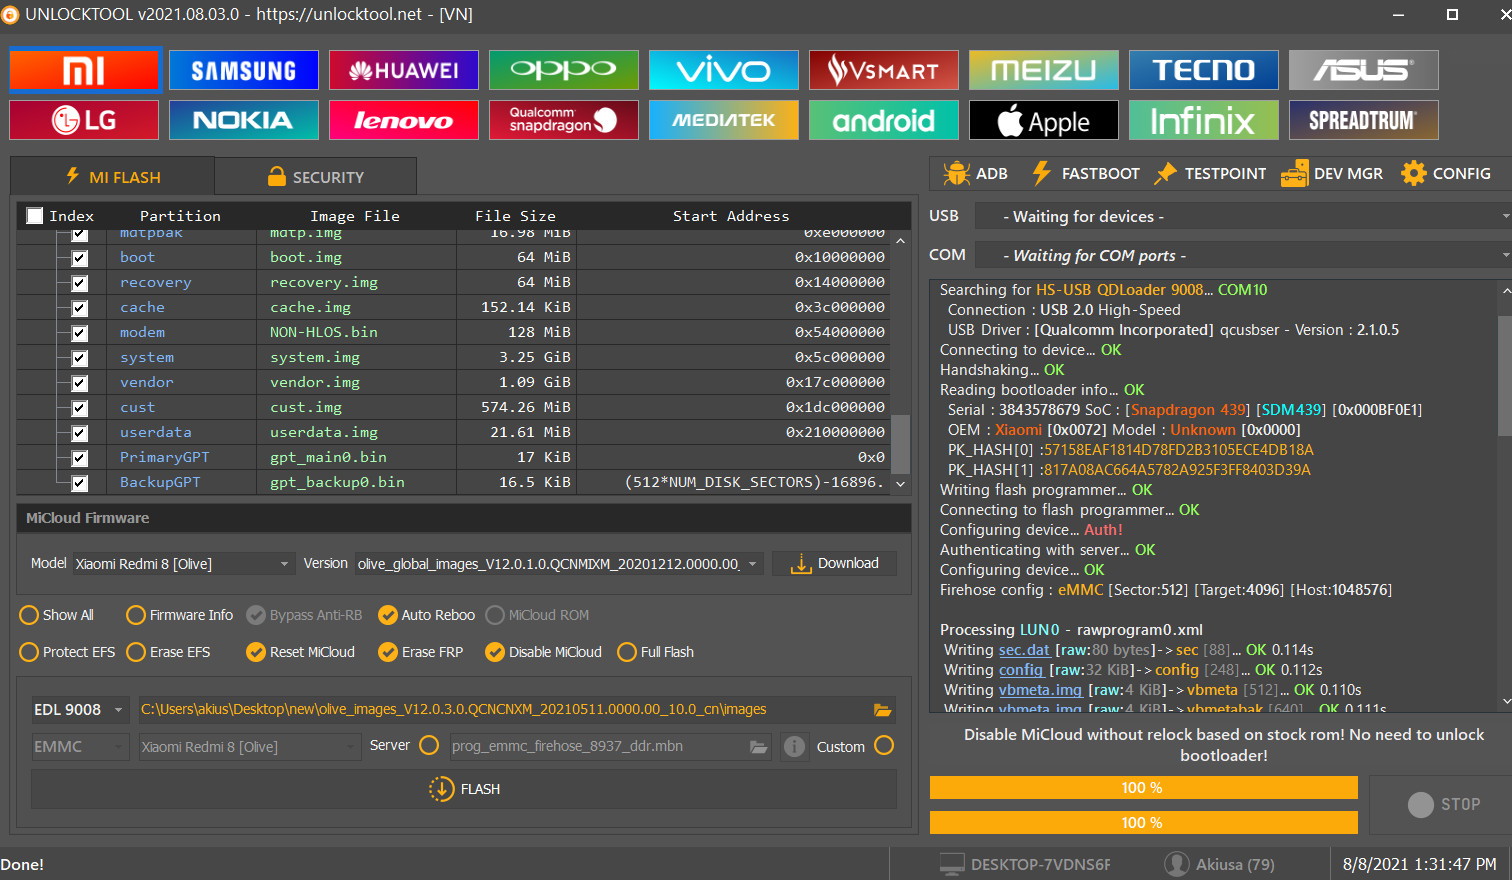Viewport: 1512px width, 880px height.
Task: Open the EMMC device model dropdown
Action: (x=249, y=747)
